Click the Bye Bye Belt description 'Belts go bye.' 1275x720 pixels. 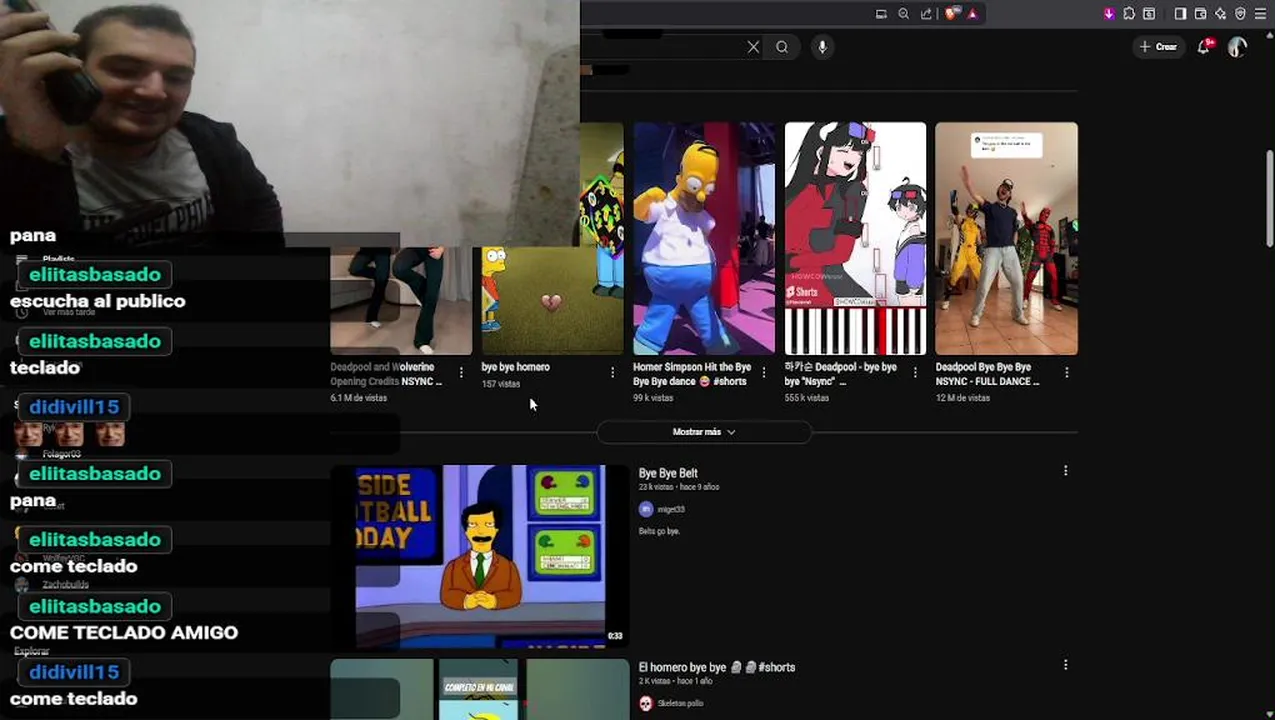[659, 531]
